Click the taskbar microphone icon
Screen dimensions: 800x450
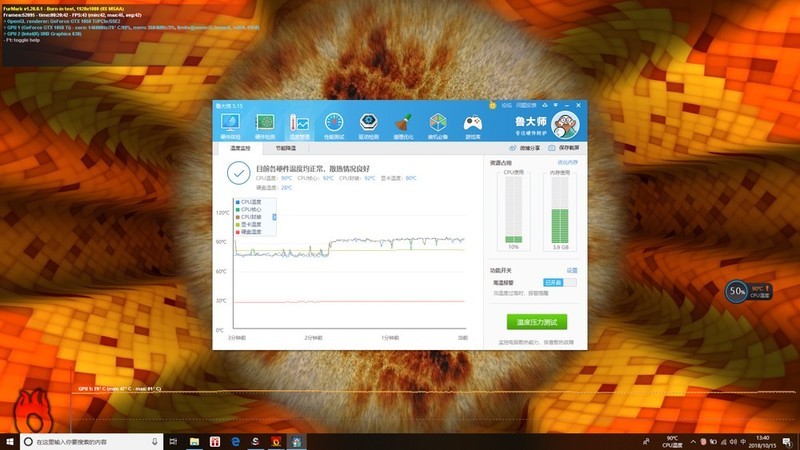(x=155, y=442)
